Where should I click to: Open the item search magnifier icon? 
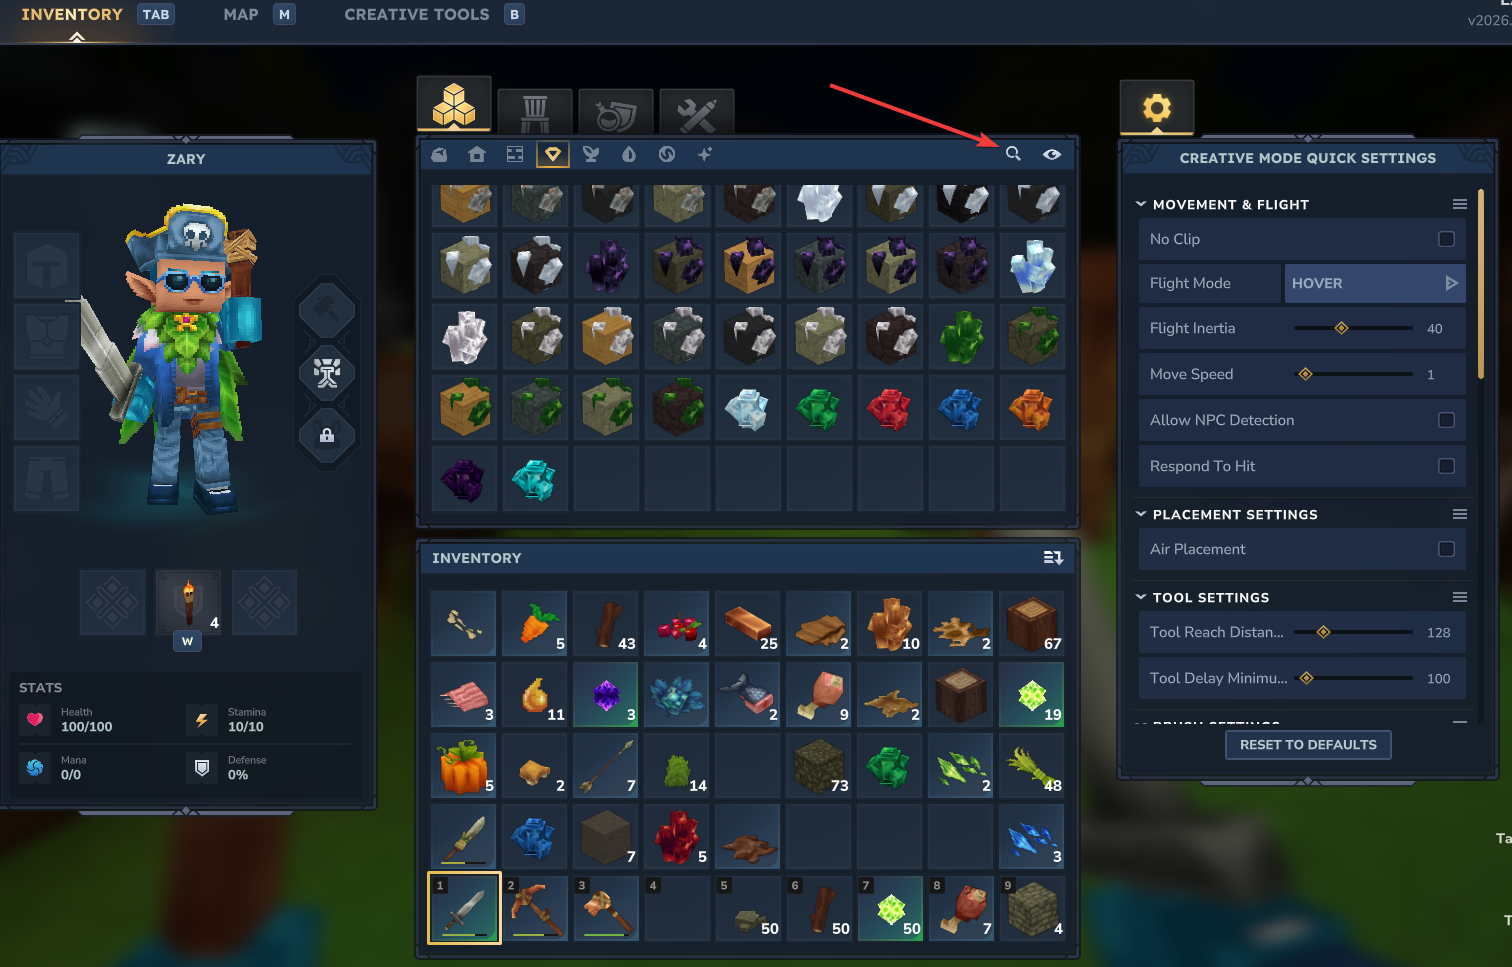click(1013, 154)
